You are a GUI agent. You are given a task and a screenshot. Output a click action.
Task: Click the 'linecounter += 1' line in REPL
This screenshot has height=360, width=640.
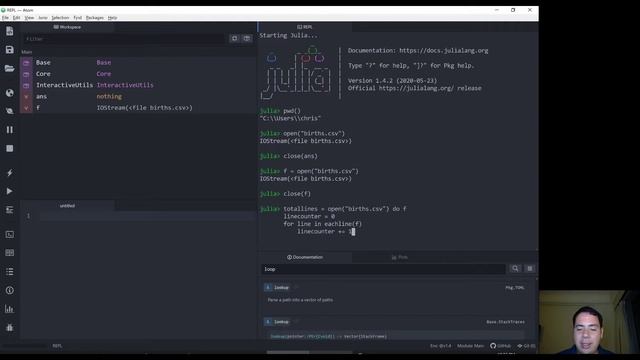tap(324, 231)
